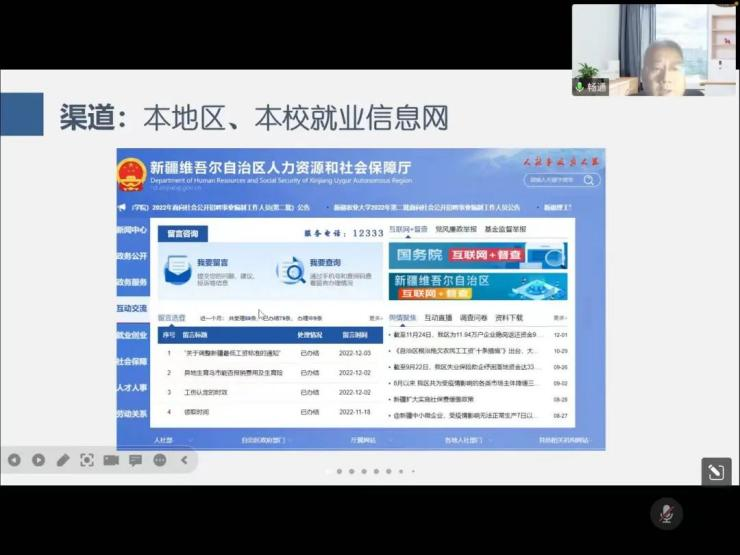Toggle the muted microphone button
The width and height of the screenshot is (740, 555).
(x=665, y=514)
